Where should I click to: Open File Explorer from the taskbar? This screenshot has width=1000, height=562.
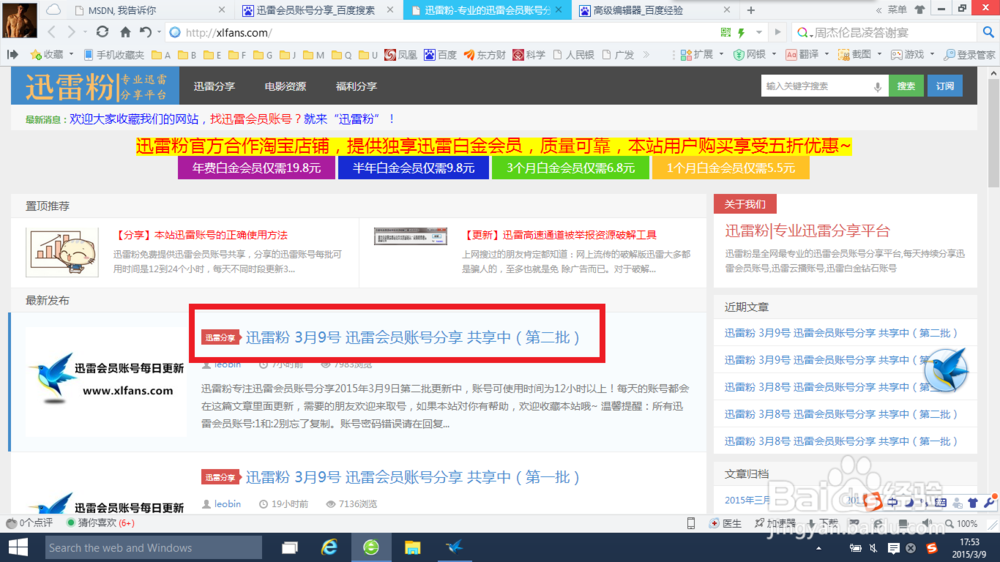click(413, 547)
